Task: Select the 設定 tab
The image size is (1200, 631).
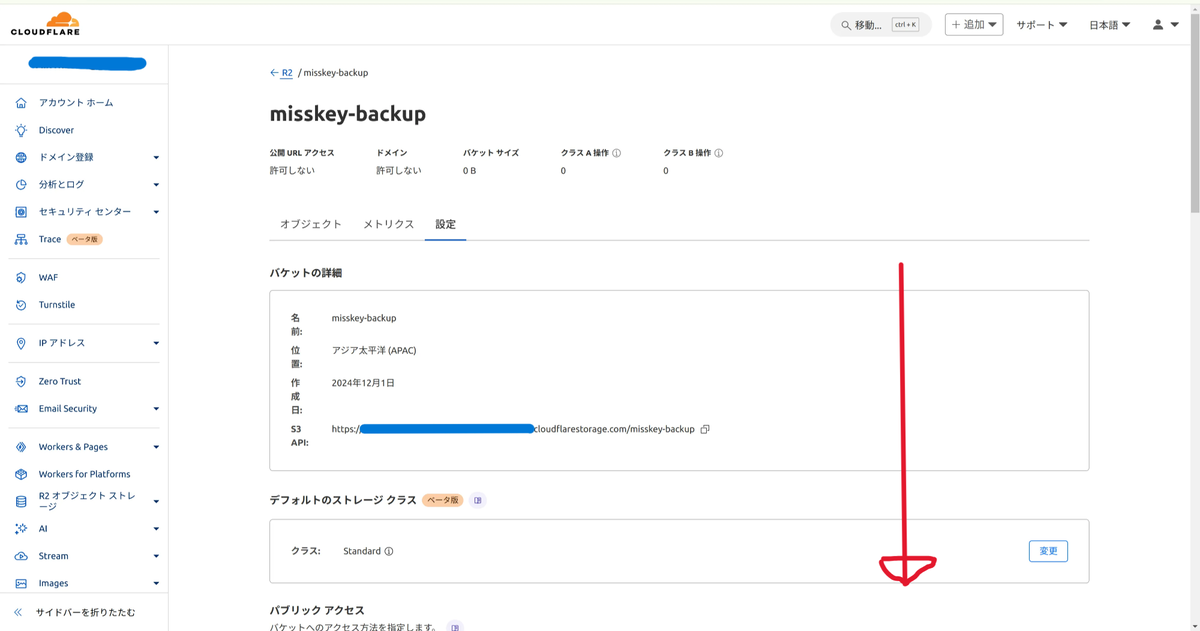Action: coord(445,224)
